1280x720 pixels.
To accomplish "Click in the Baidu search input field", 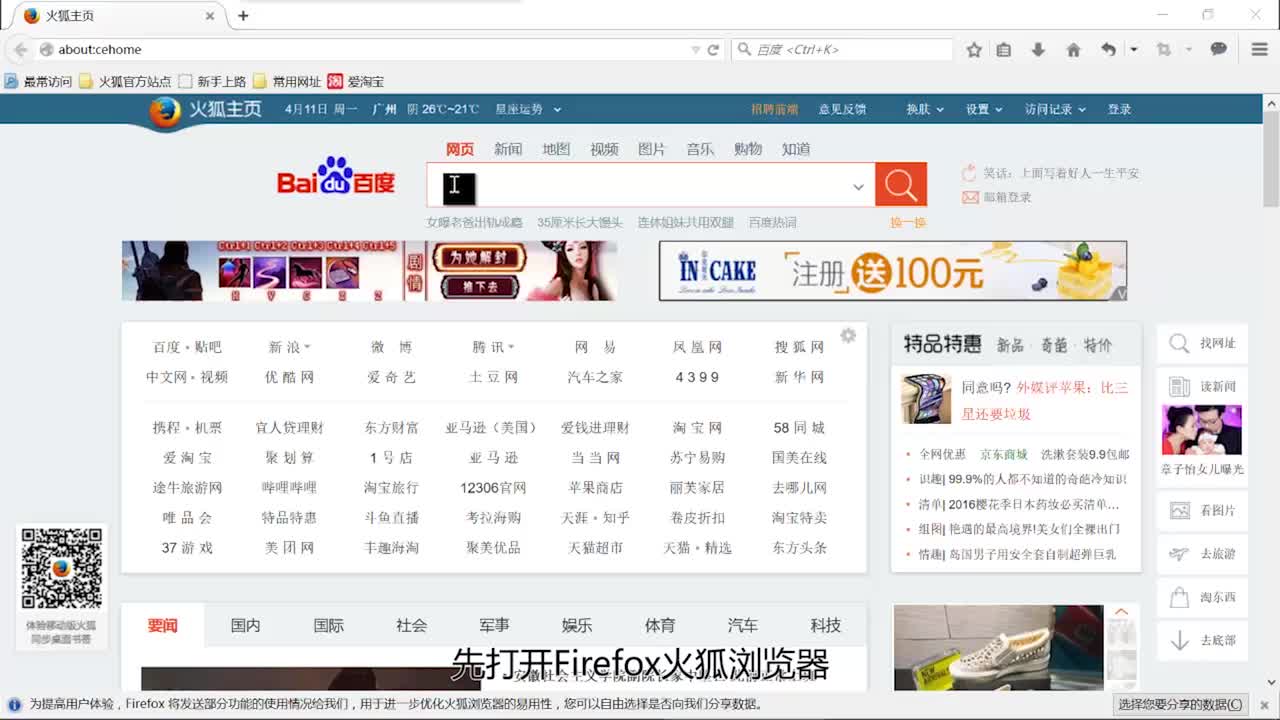I will [651, 185].
